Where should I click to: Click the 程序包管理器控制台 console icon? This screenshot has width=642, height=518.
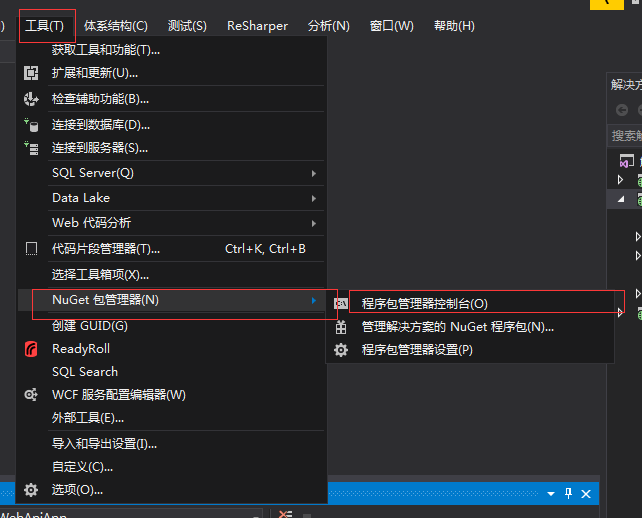[x=341, y=304]
